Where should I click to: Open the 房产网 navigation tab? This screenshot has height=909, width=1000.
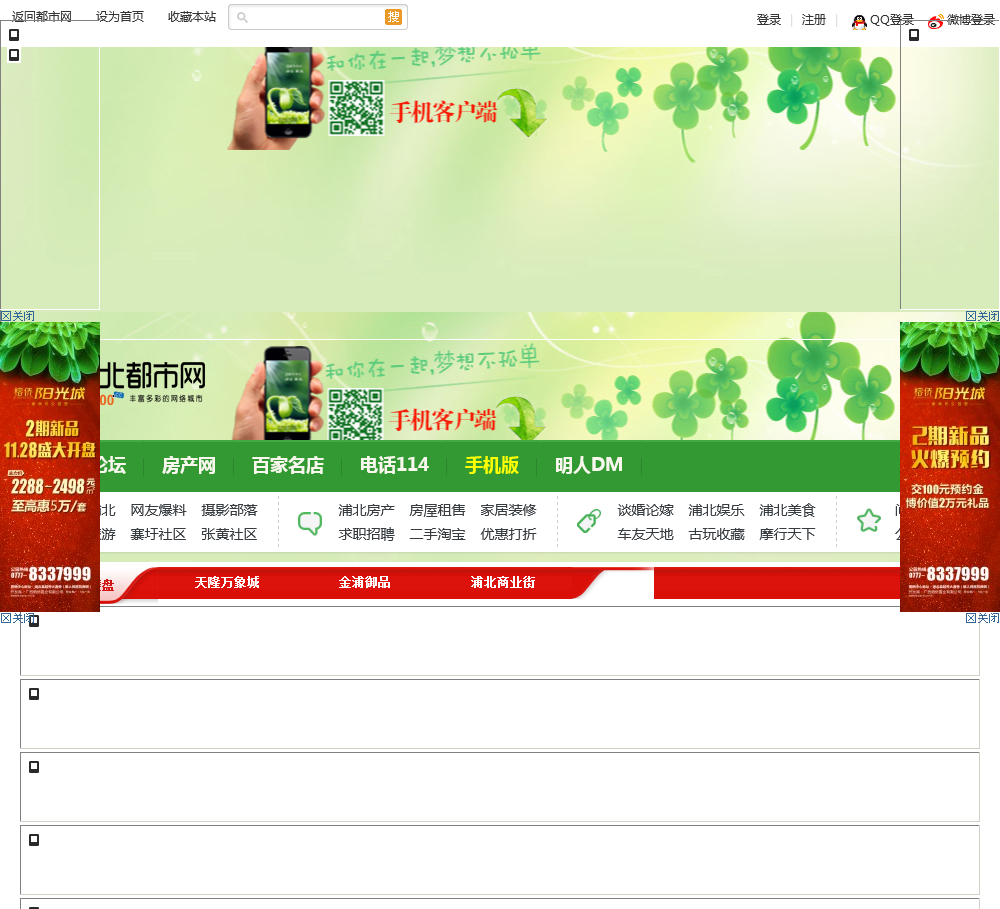(x=189, y=465)
